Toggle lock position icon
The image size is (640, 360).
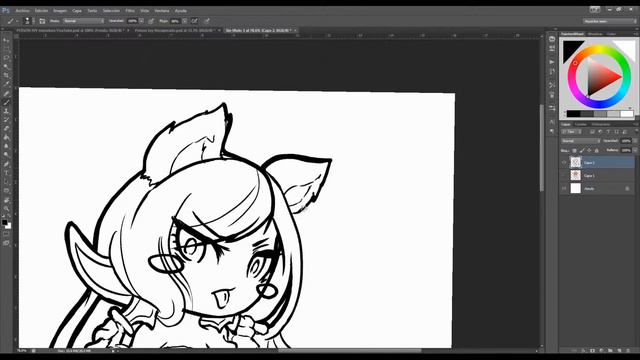(x=589, y=151)
